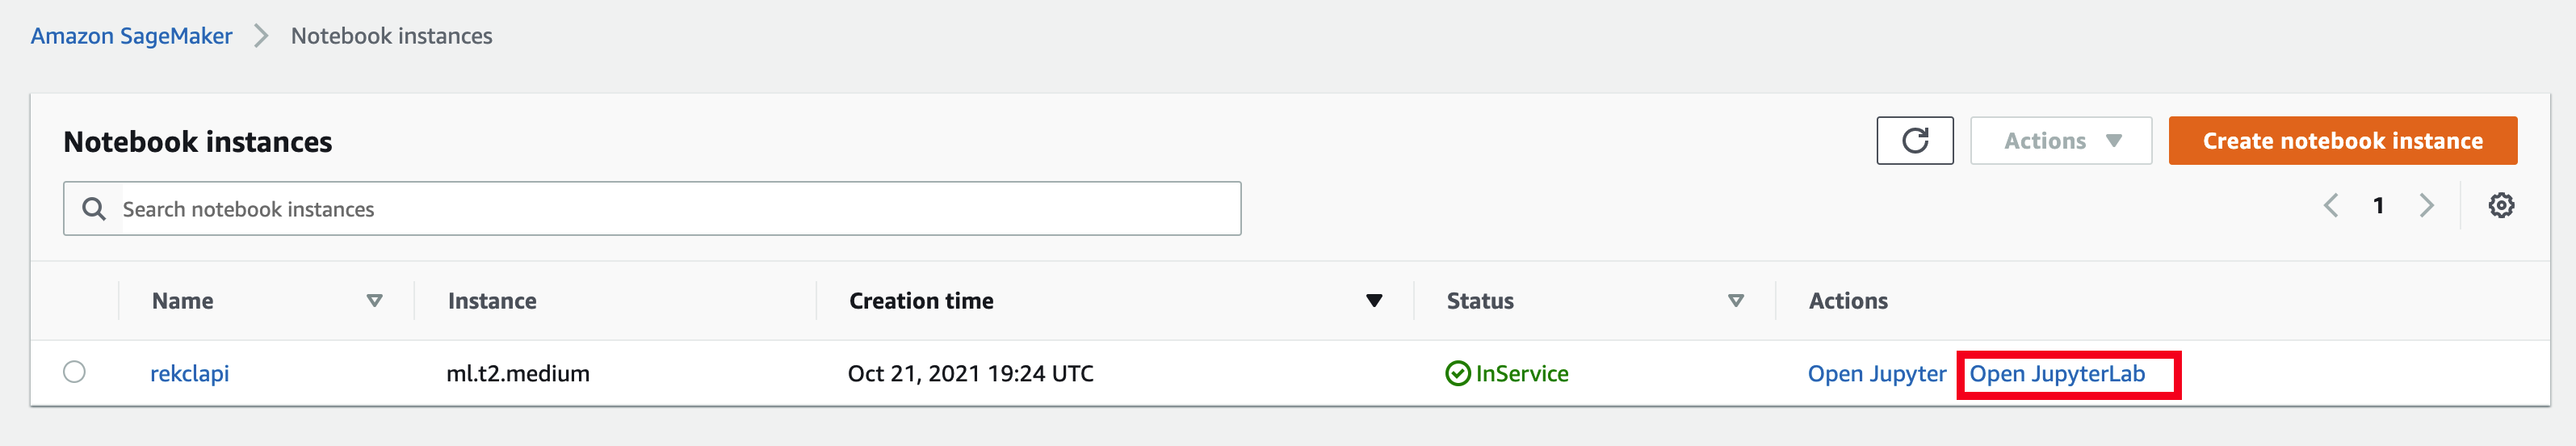
Task: Sort by Creation time arrow
Action: tap(1374, 301)
